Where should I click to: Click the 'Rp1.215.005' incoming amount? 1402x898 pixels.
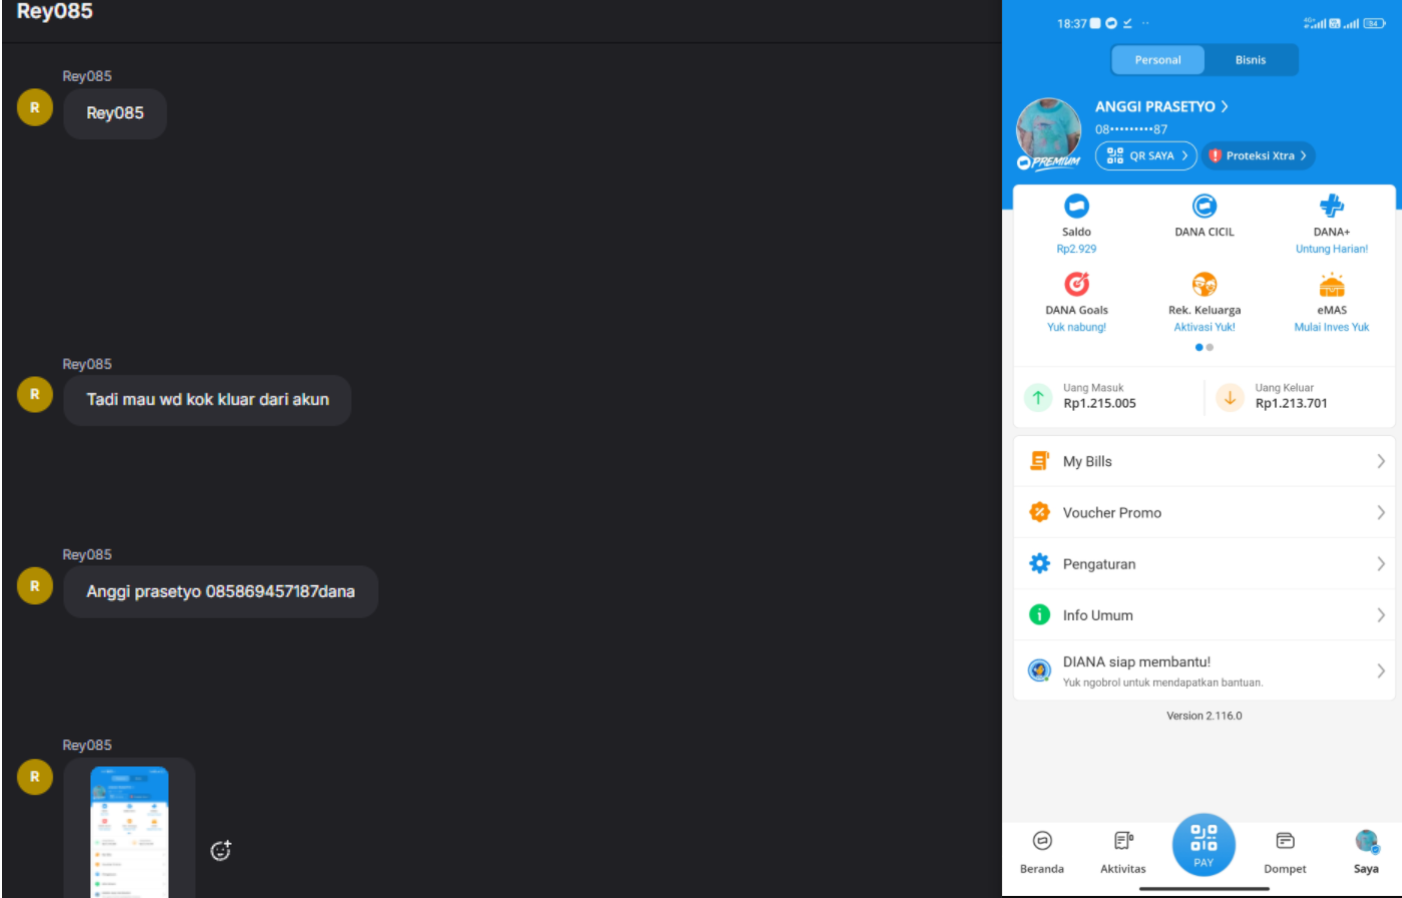[x=1100, y=403]
